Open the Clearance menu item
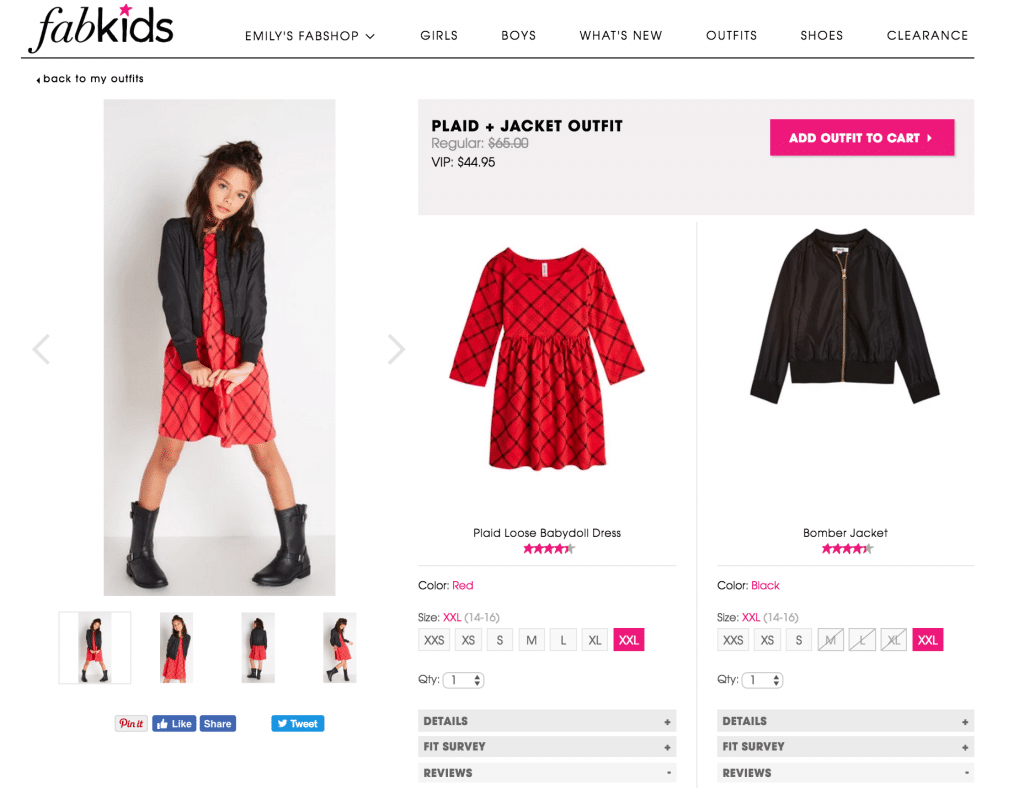 coord(927,35)
